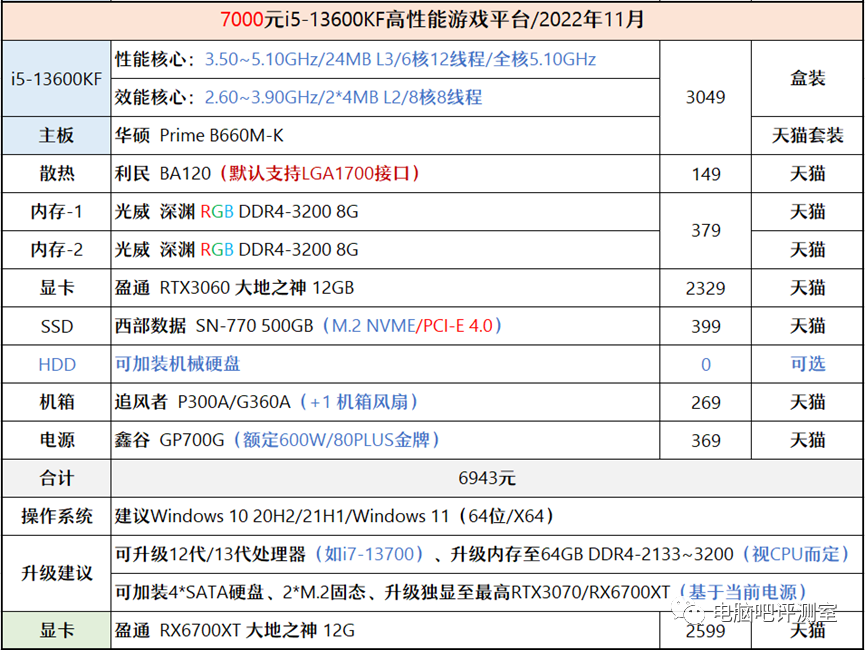Click the SSD label cell

coord(56,326)
